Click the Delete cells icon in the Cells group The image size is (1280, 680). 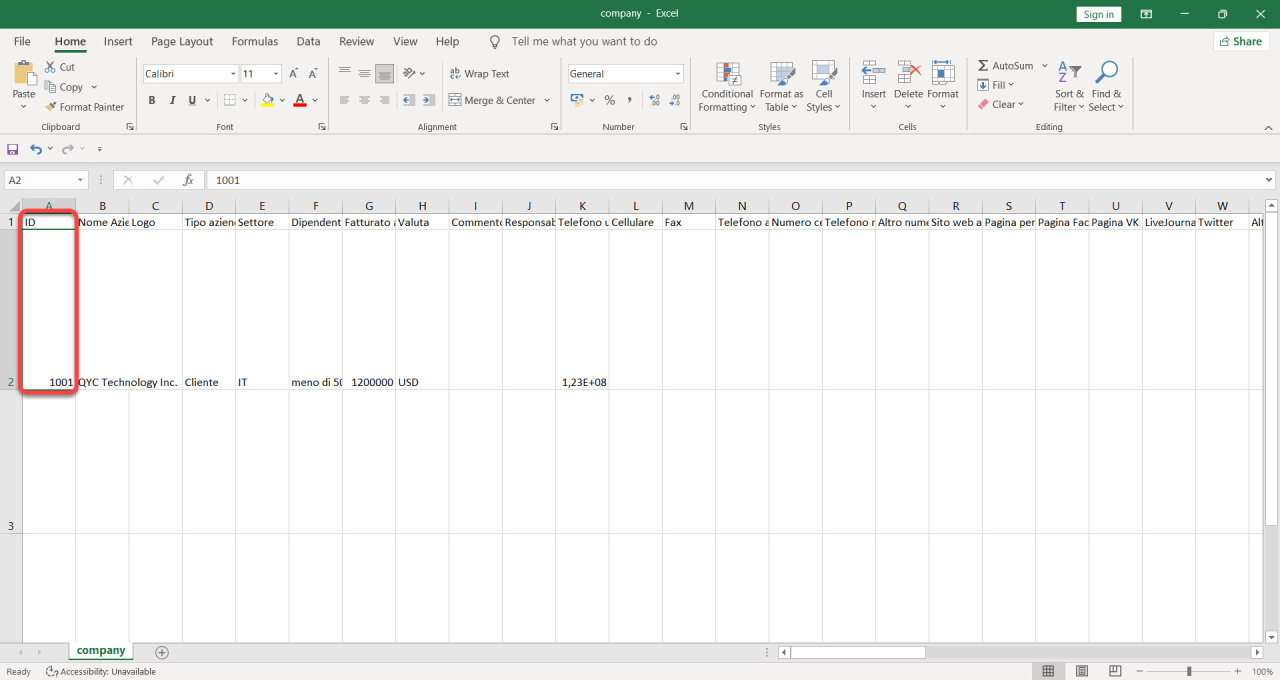coord(908,73)
